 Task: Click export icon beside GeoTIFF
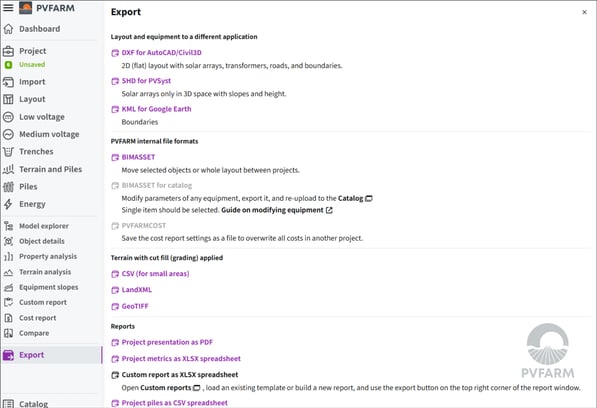pyautogui.click(x=115, y=306)
